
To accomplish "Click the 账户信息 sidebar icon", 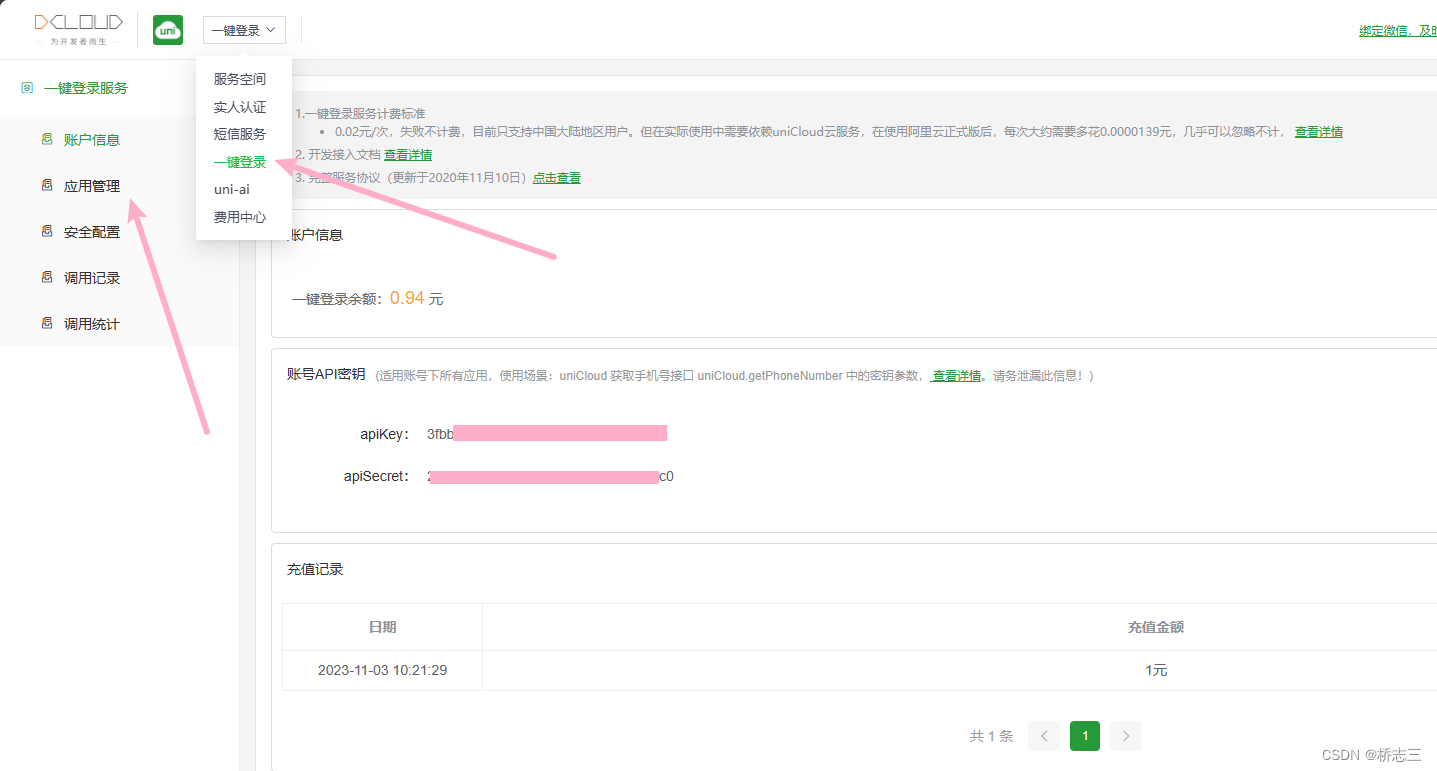I will pyautogui.click(x=46, y=139).
